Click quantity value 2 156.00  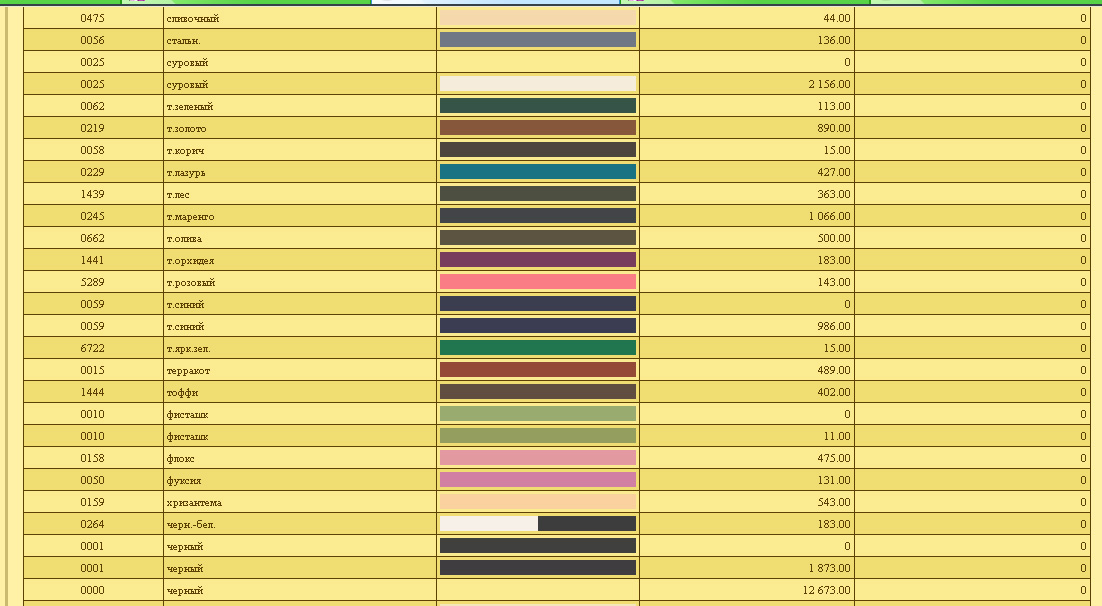tap(829, 84)
